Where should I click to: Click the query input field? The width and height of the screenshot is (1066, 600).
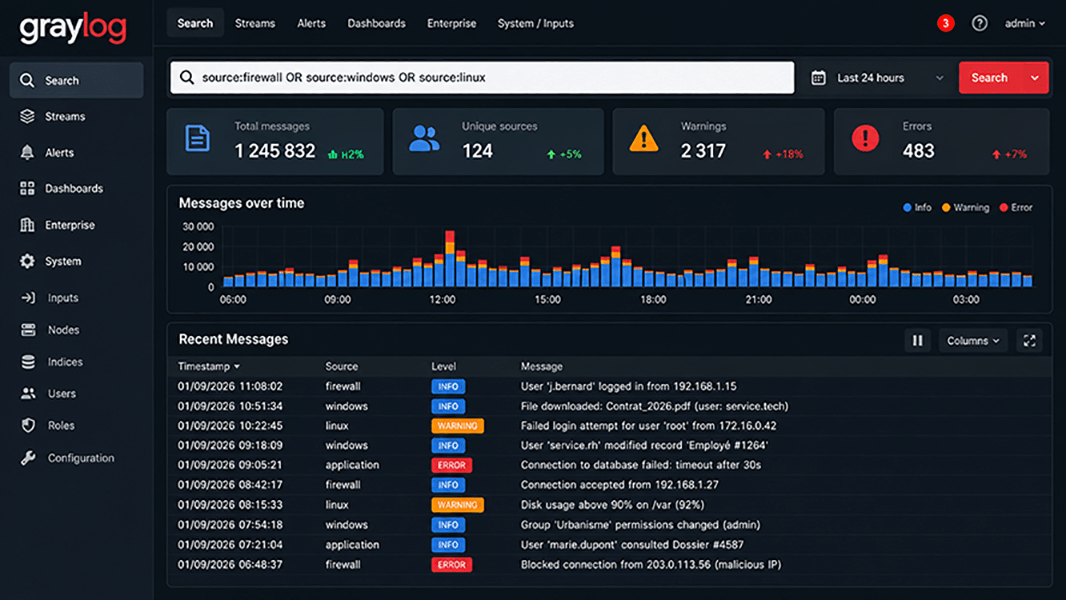point(482,77)
